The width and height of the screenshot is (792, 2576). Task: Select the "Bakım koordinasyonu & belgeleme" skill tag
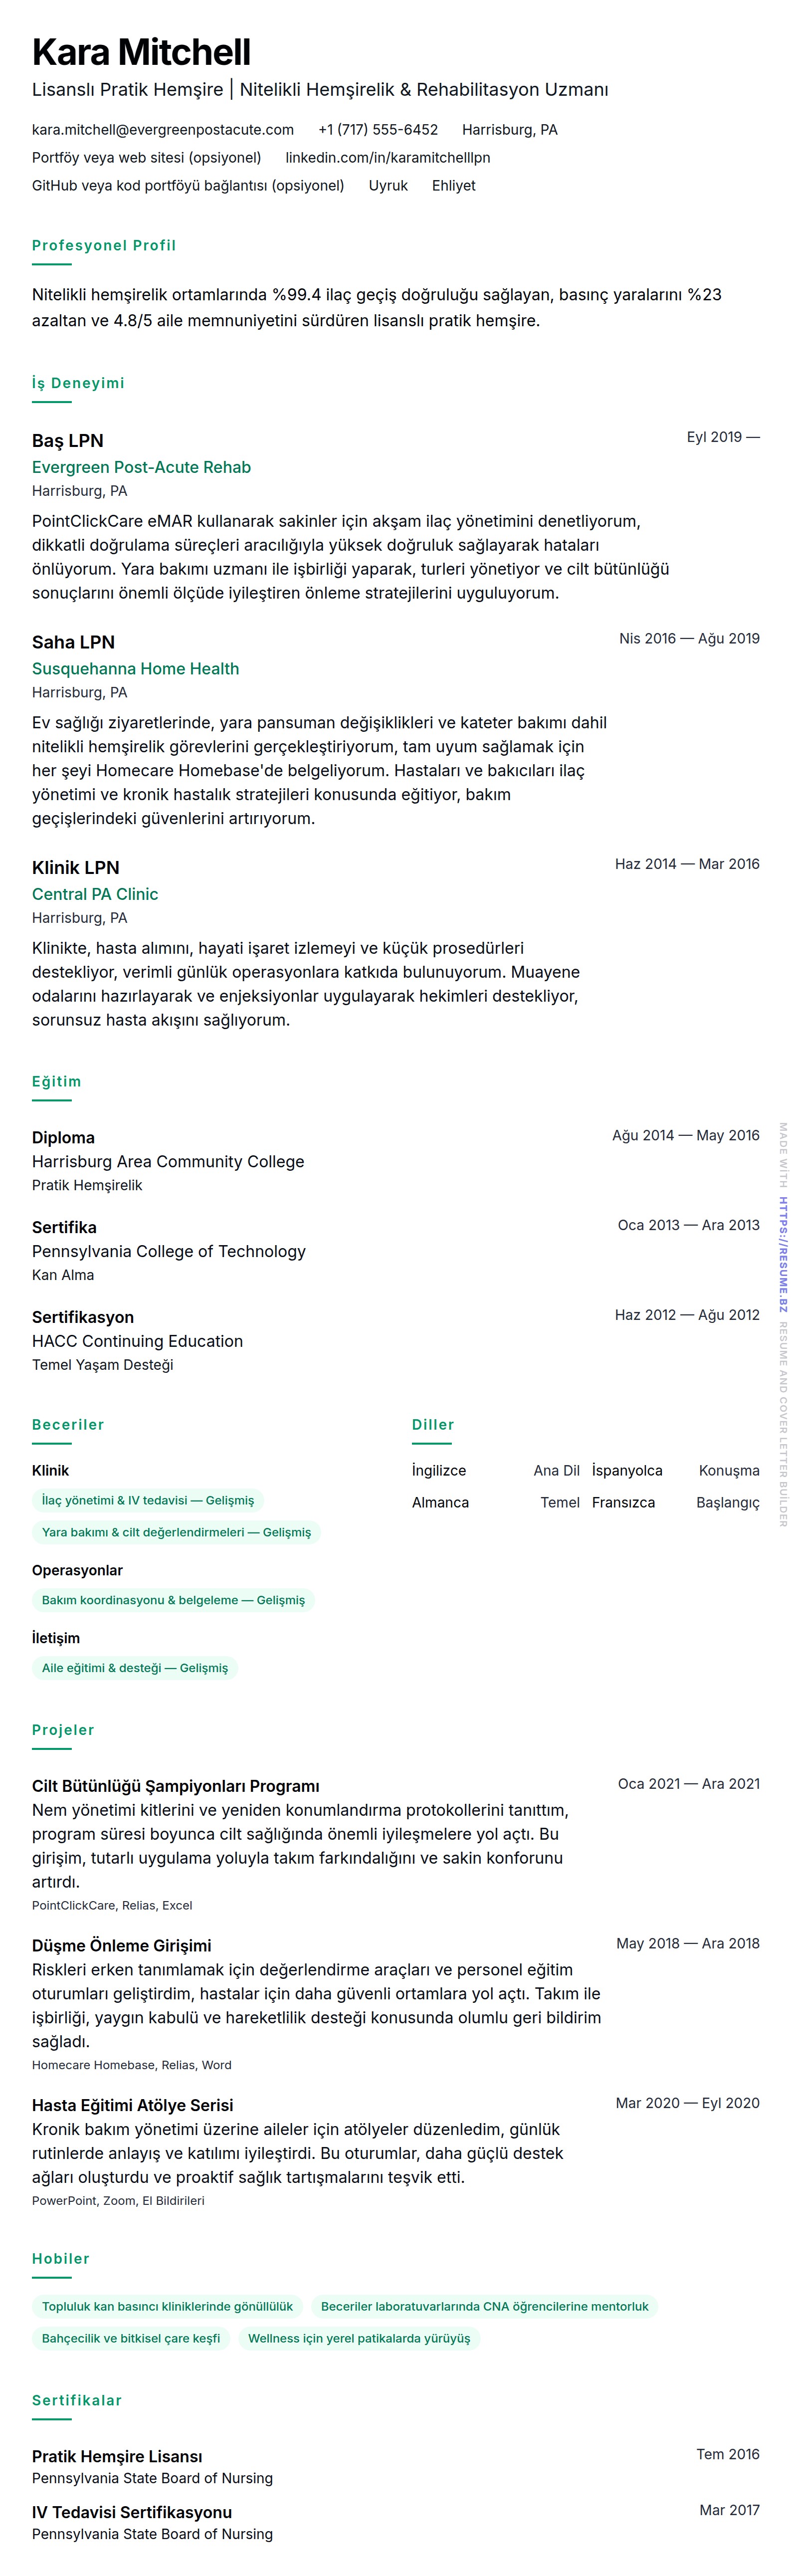[x=173, y=1600]
